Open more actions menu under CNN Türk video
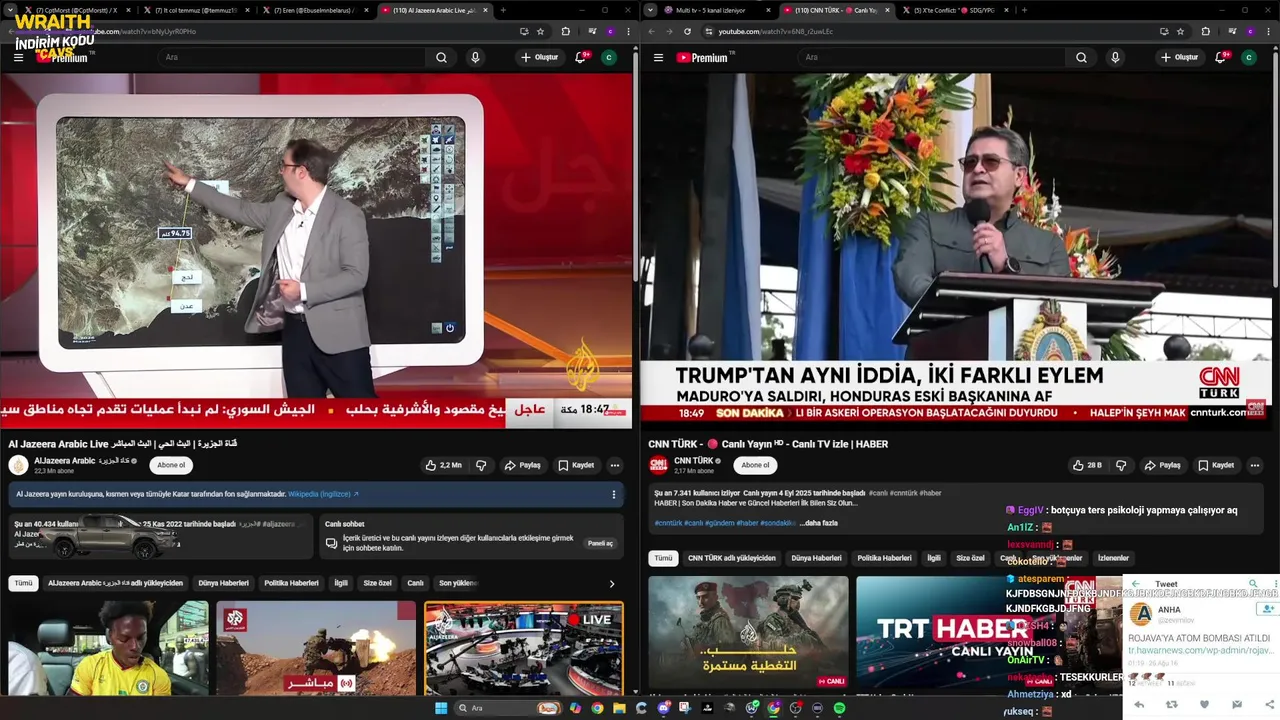Screen dimensions: 1280x720 (1255, 465)
